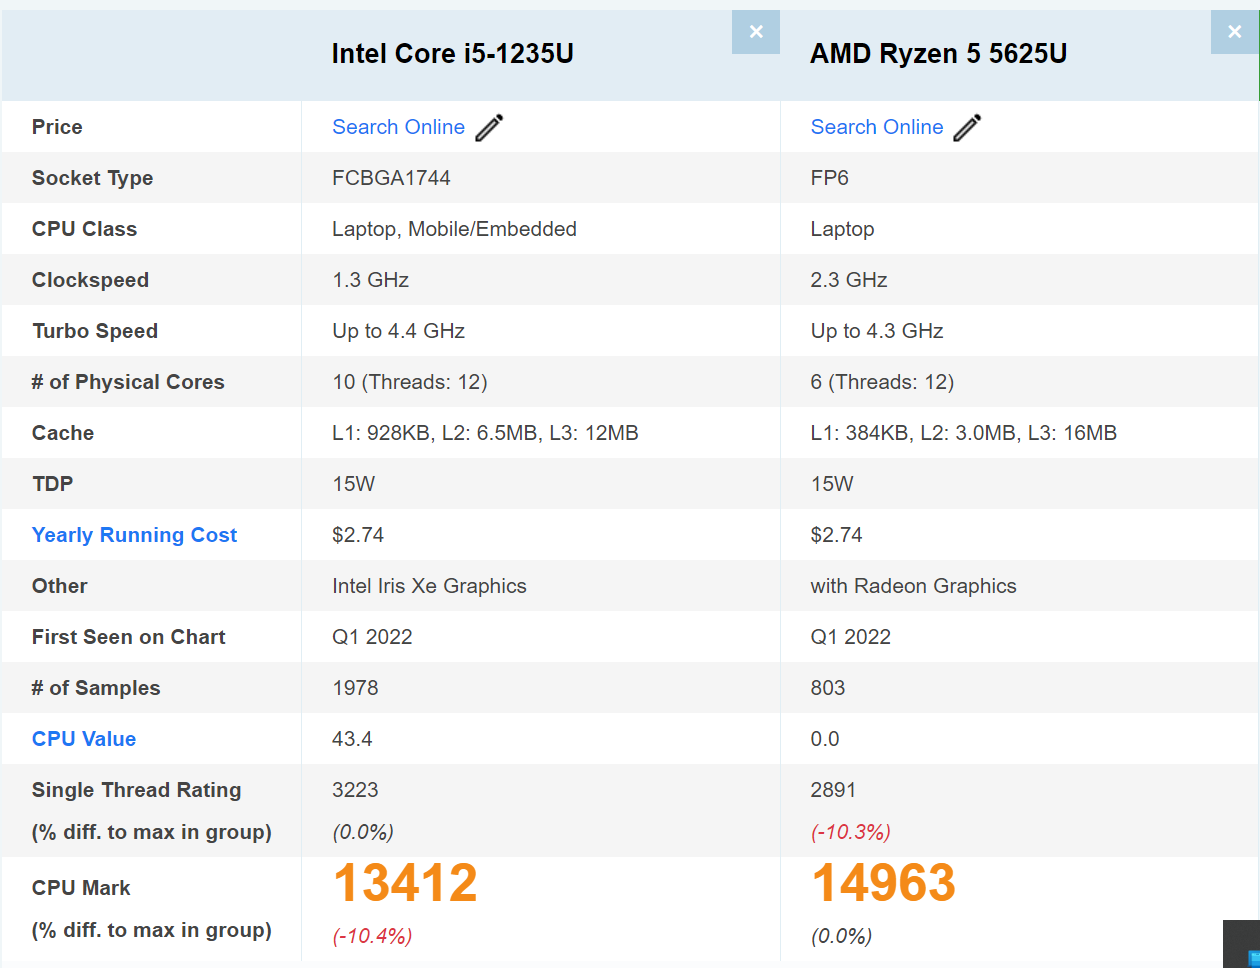Click the orange 13412 CPU Mark score
Viewport: 1260px width, 968px height.
click(405, 884)
